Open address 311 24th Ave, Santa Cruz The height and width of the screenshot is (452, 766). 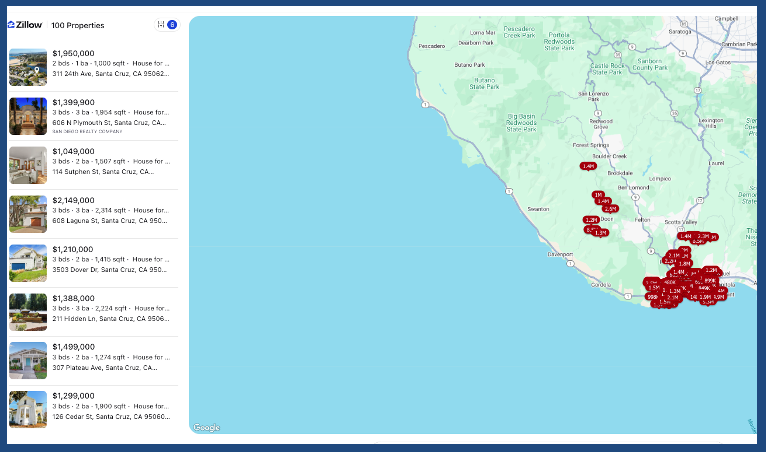tap(111, 74)
